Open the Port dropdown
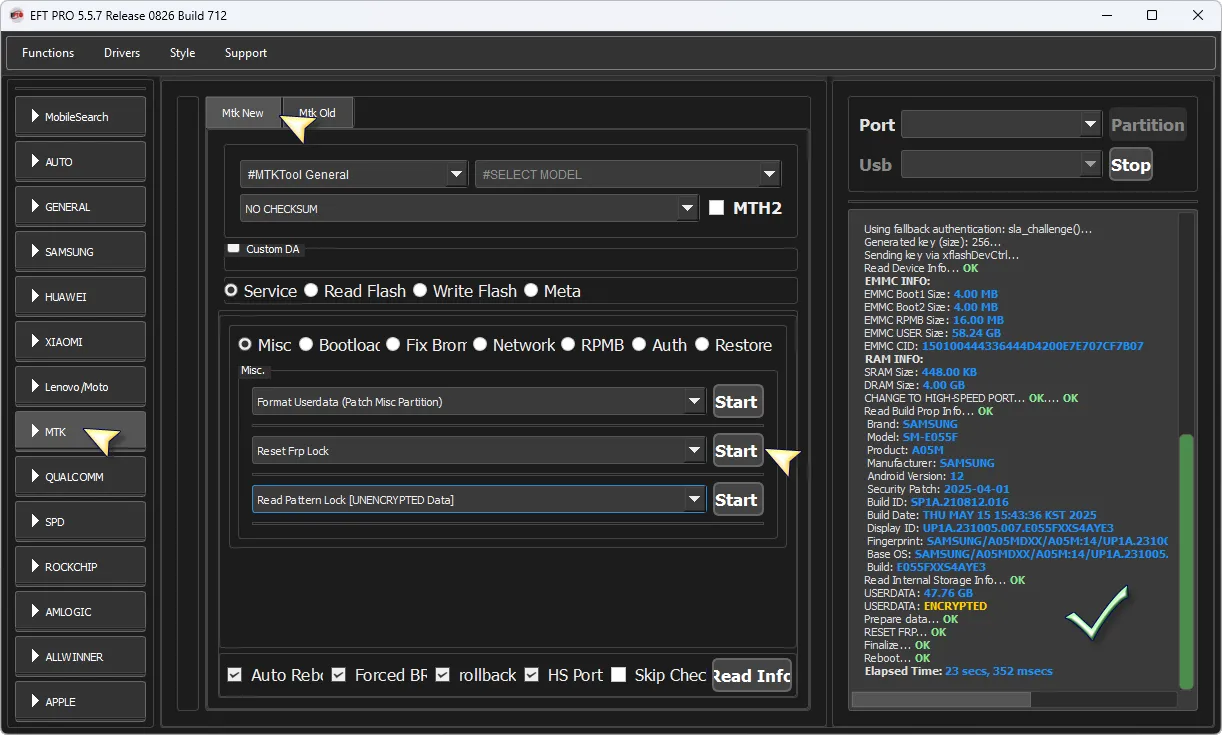This screenshot has height=735, width=1222. coord(1001,124)
